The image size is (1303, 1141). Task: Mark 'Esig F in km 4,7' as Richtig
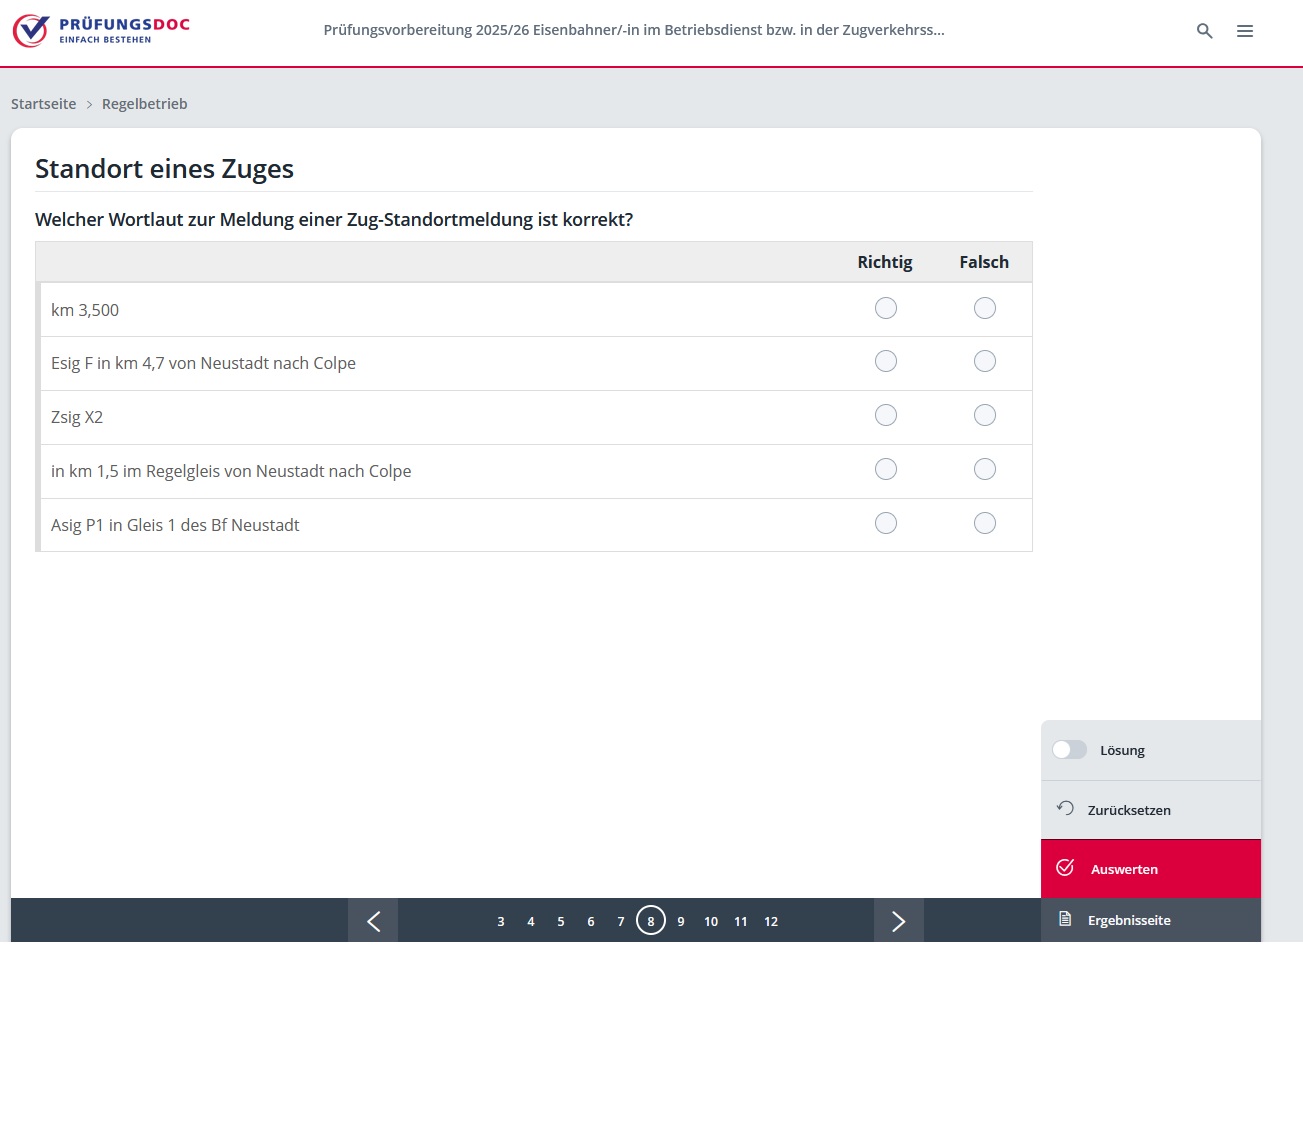coord(886,361)
